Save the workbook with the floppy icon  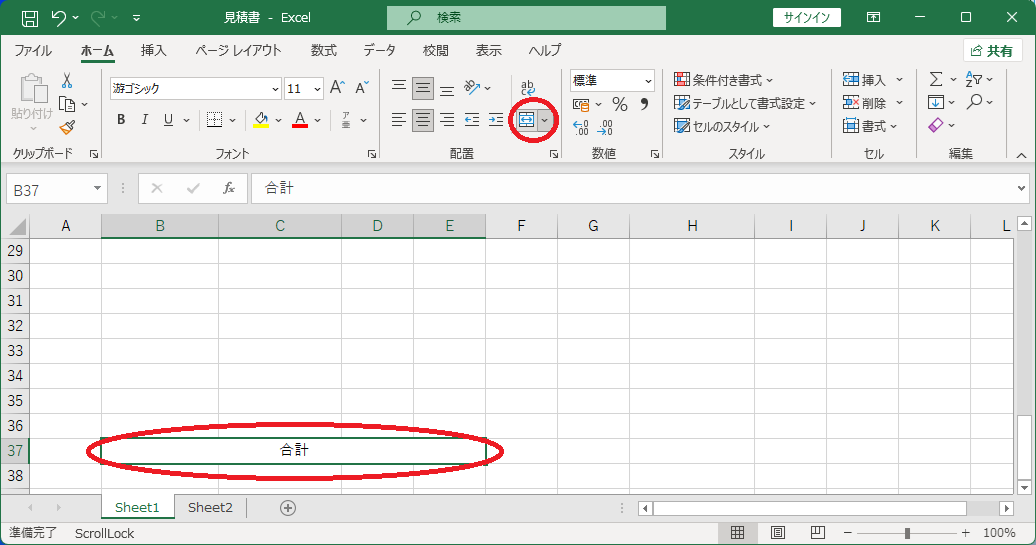(30, 18)
